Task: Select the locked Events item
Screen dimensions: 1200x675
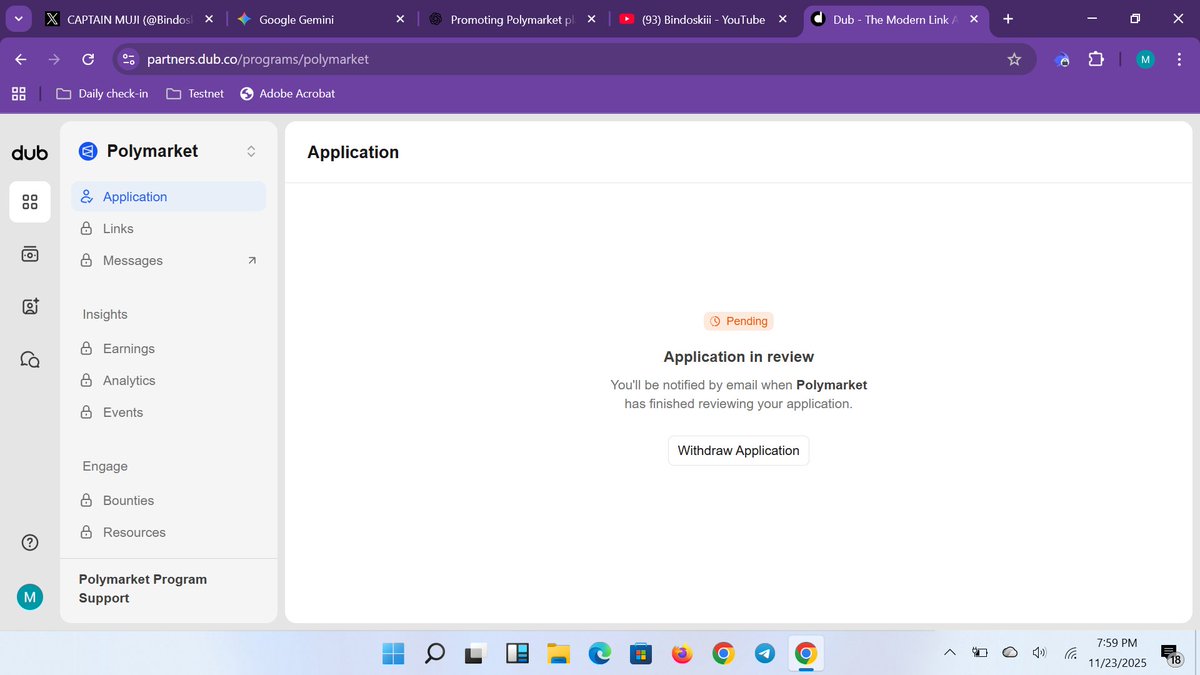Action: (168, 413)
